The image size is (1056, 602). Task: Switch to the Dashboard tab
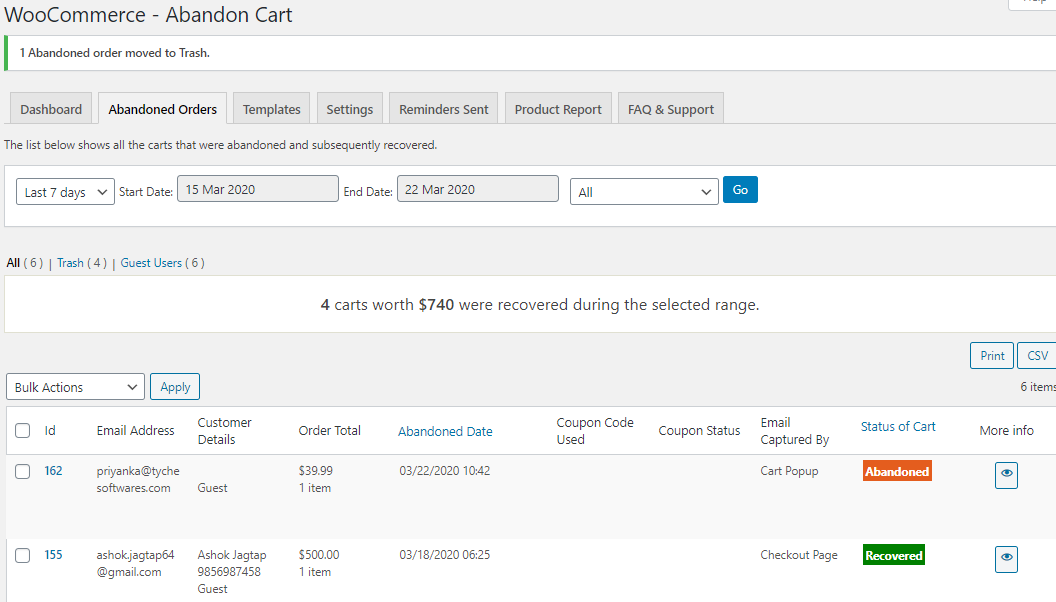point(51,109)
